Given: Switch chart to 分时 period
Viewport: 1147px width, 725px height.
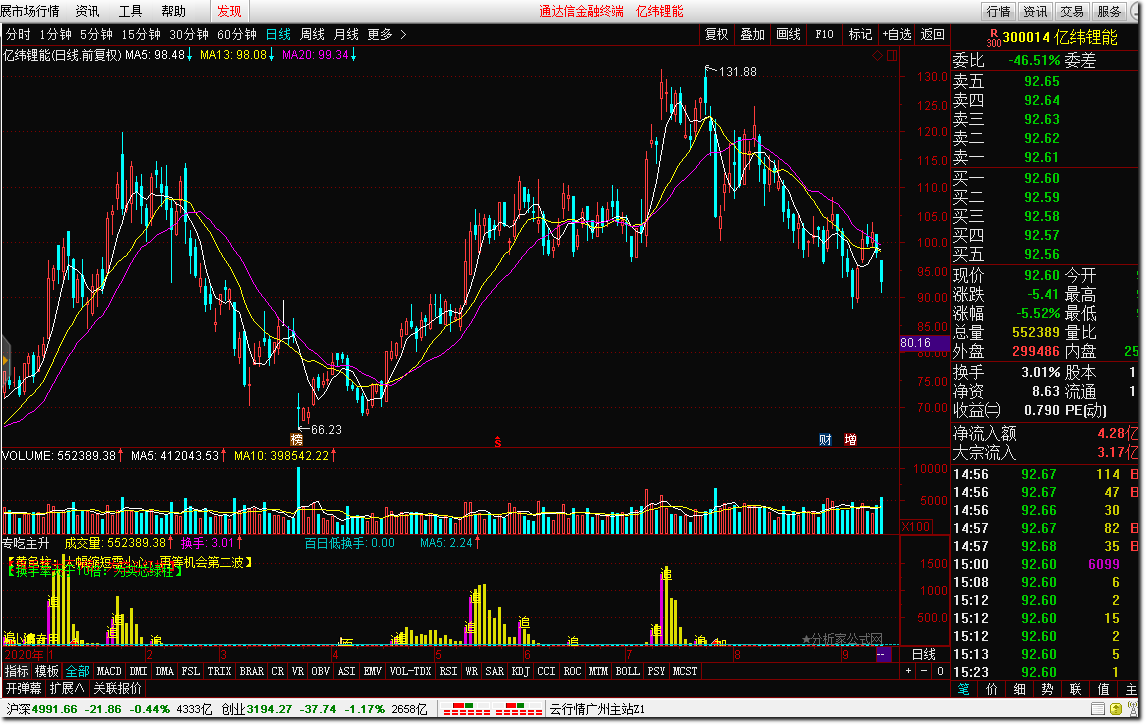Looking at the screenshot, I should pyautogui.click(x=18, y=34).
